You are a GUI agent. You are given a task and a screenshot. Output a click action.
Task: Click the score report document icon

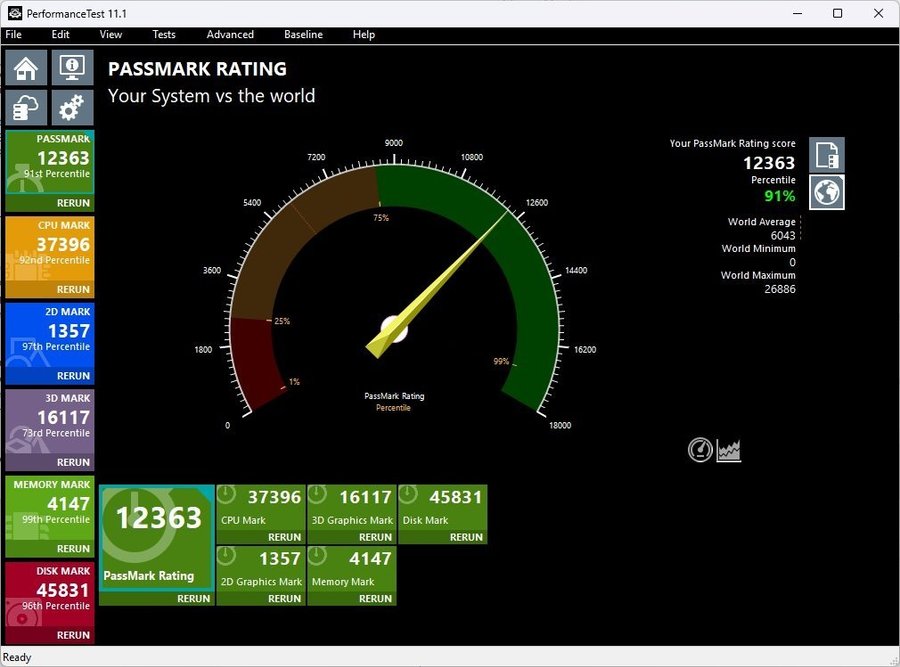click(x=826, y=155)
